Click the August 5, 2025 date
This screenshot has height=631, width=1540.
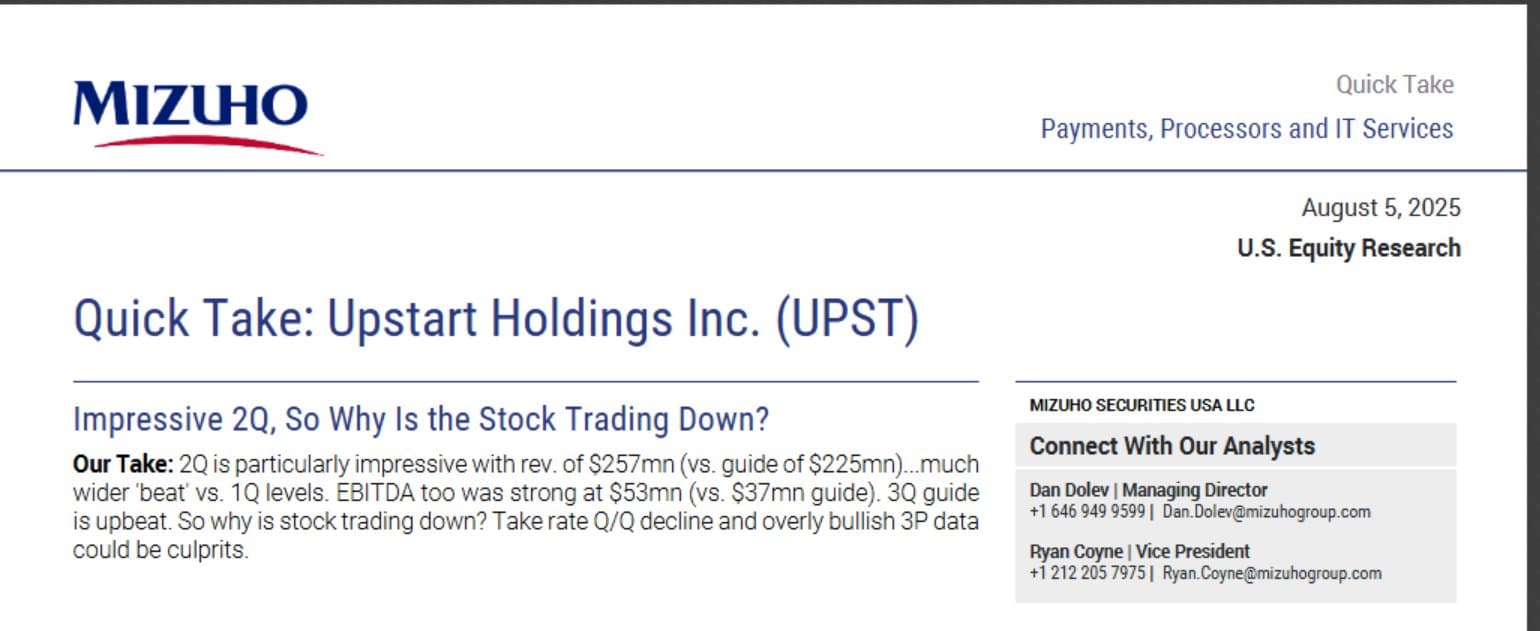coord(1380,208)
